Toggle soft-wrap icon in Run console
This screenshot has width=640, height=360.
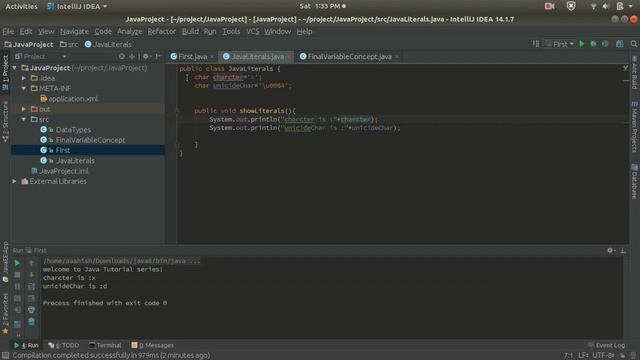coord(31,287)
